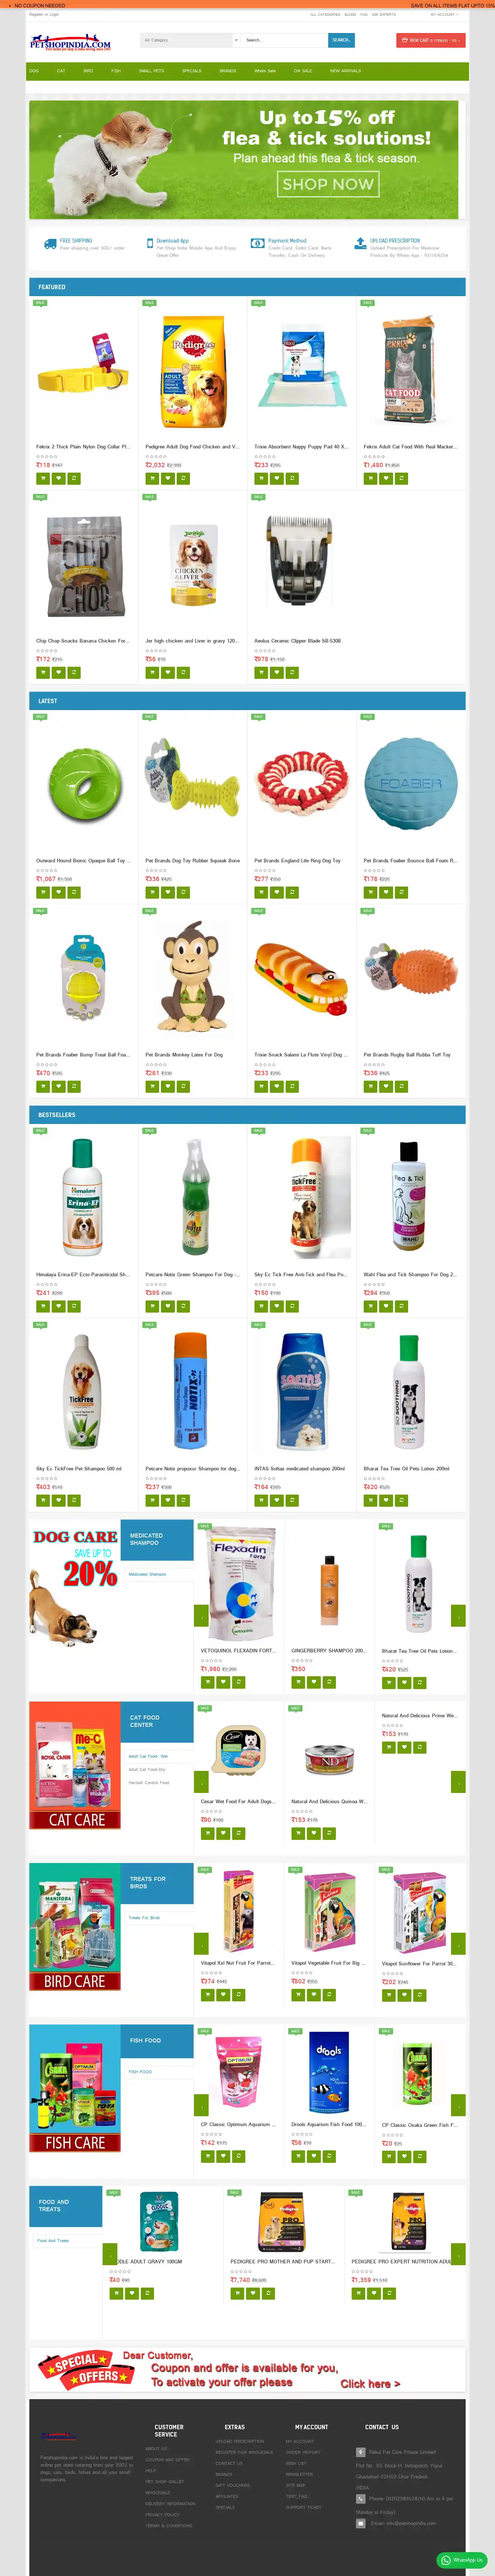
Task: Focus the product search input field
Action: click(x=284, y=40)
